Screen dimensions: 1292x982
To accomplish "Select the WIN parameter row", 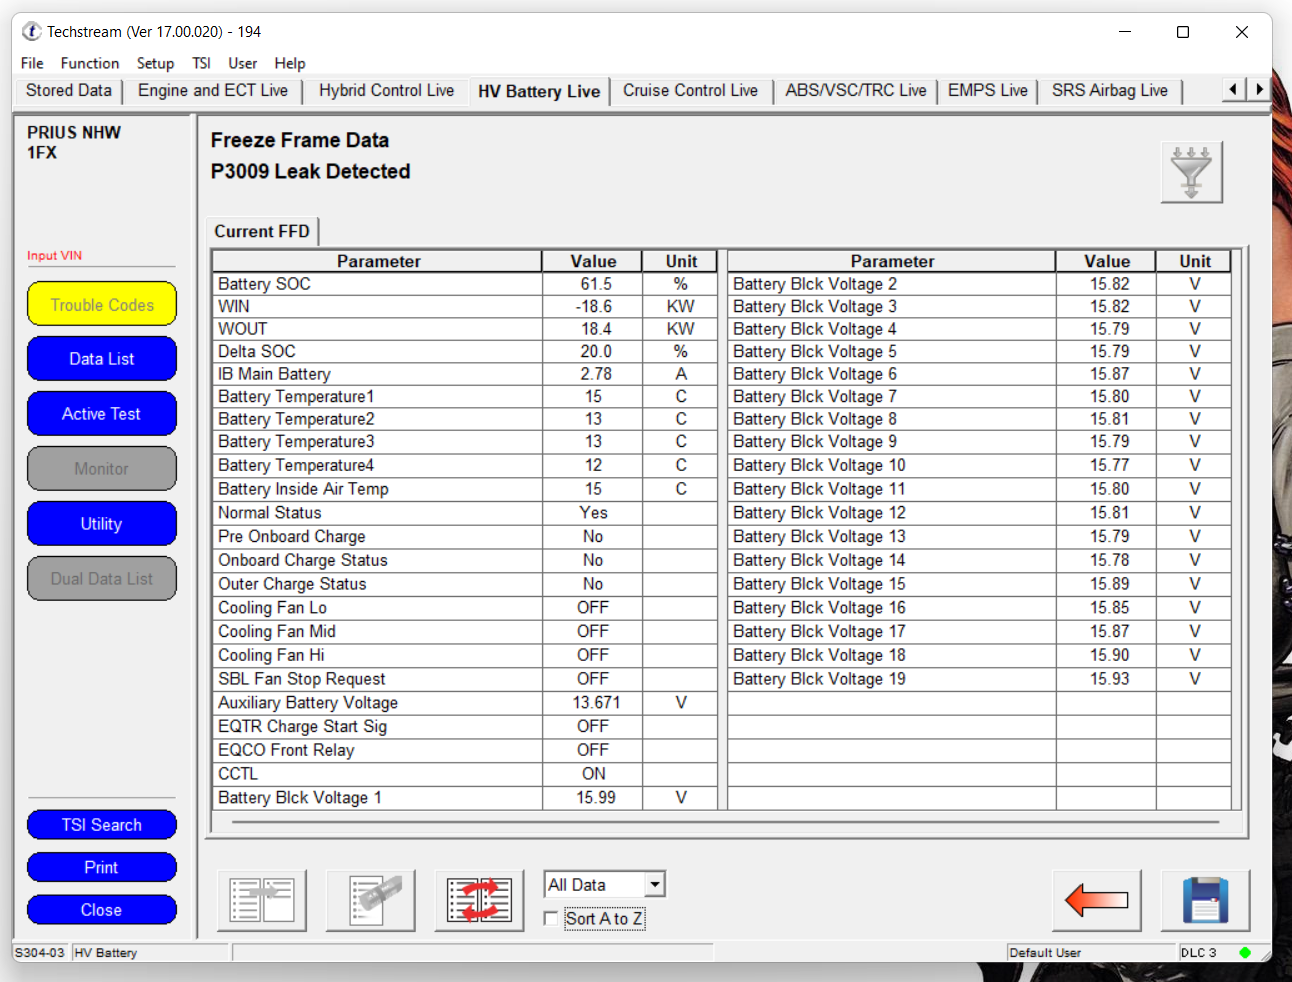I will point(465,306).
